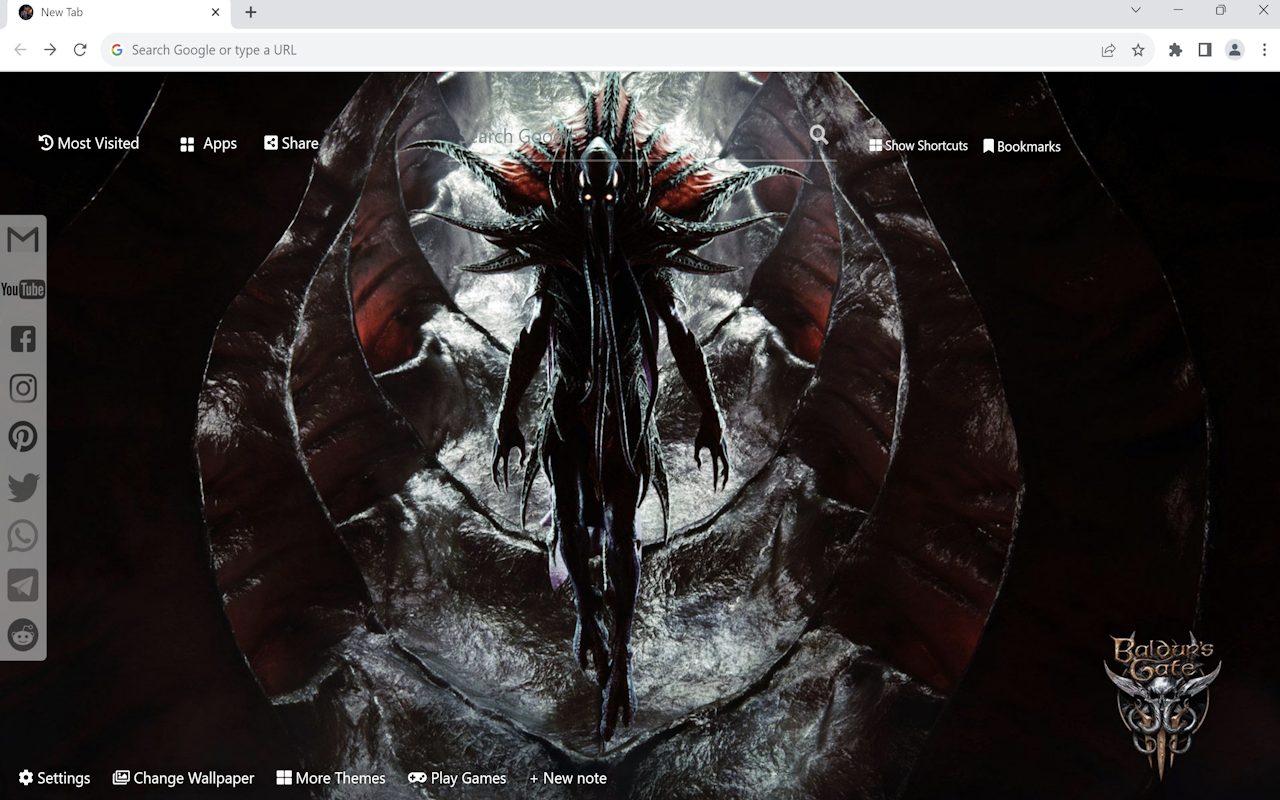Reload the current page
The height and width of the screenshot is (800, 1280).
pyautogui.click(x=80, y=50)
